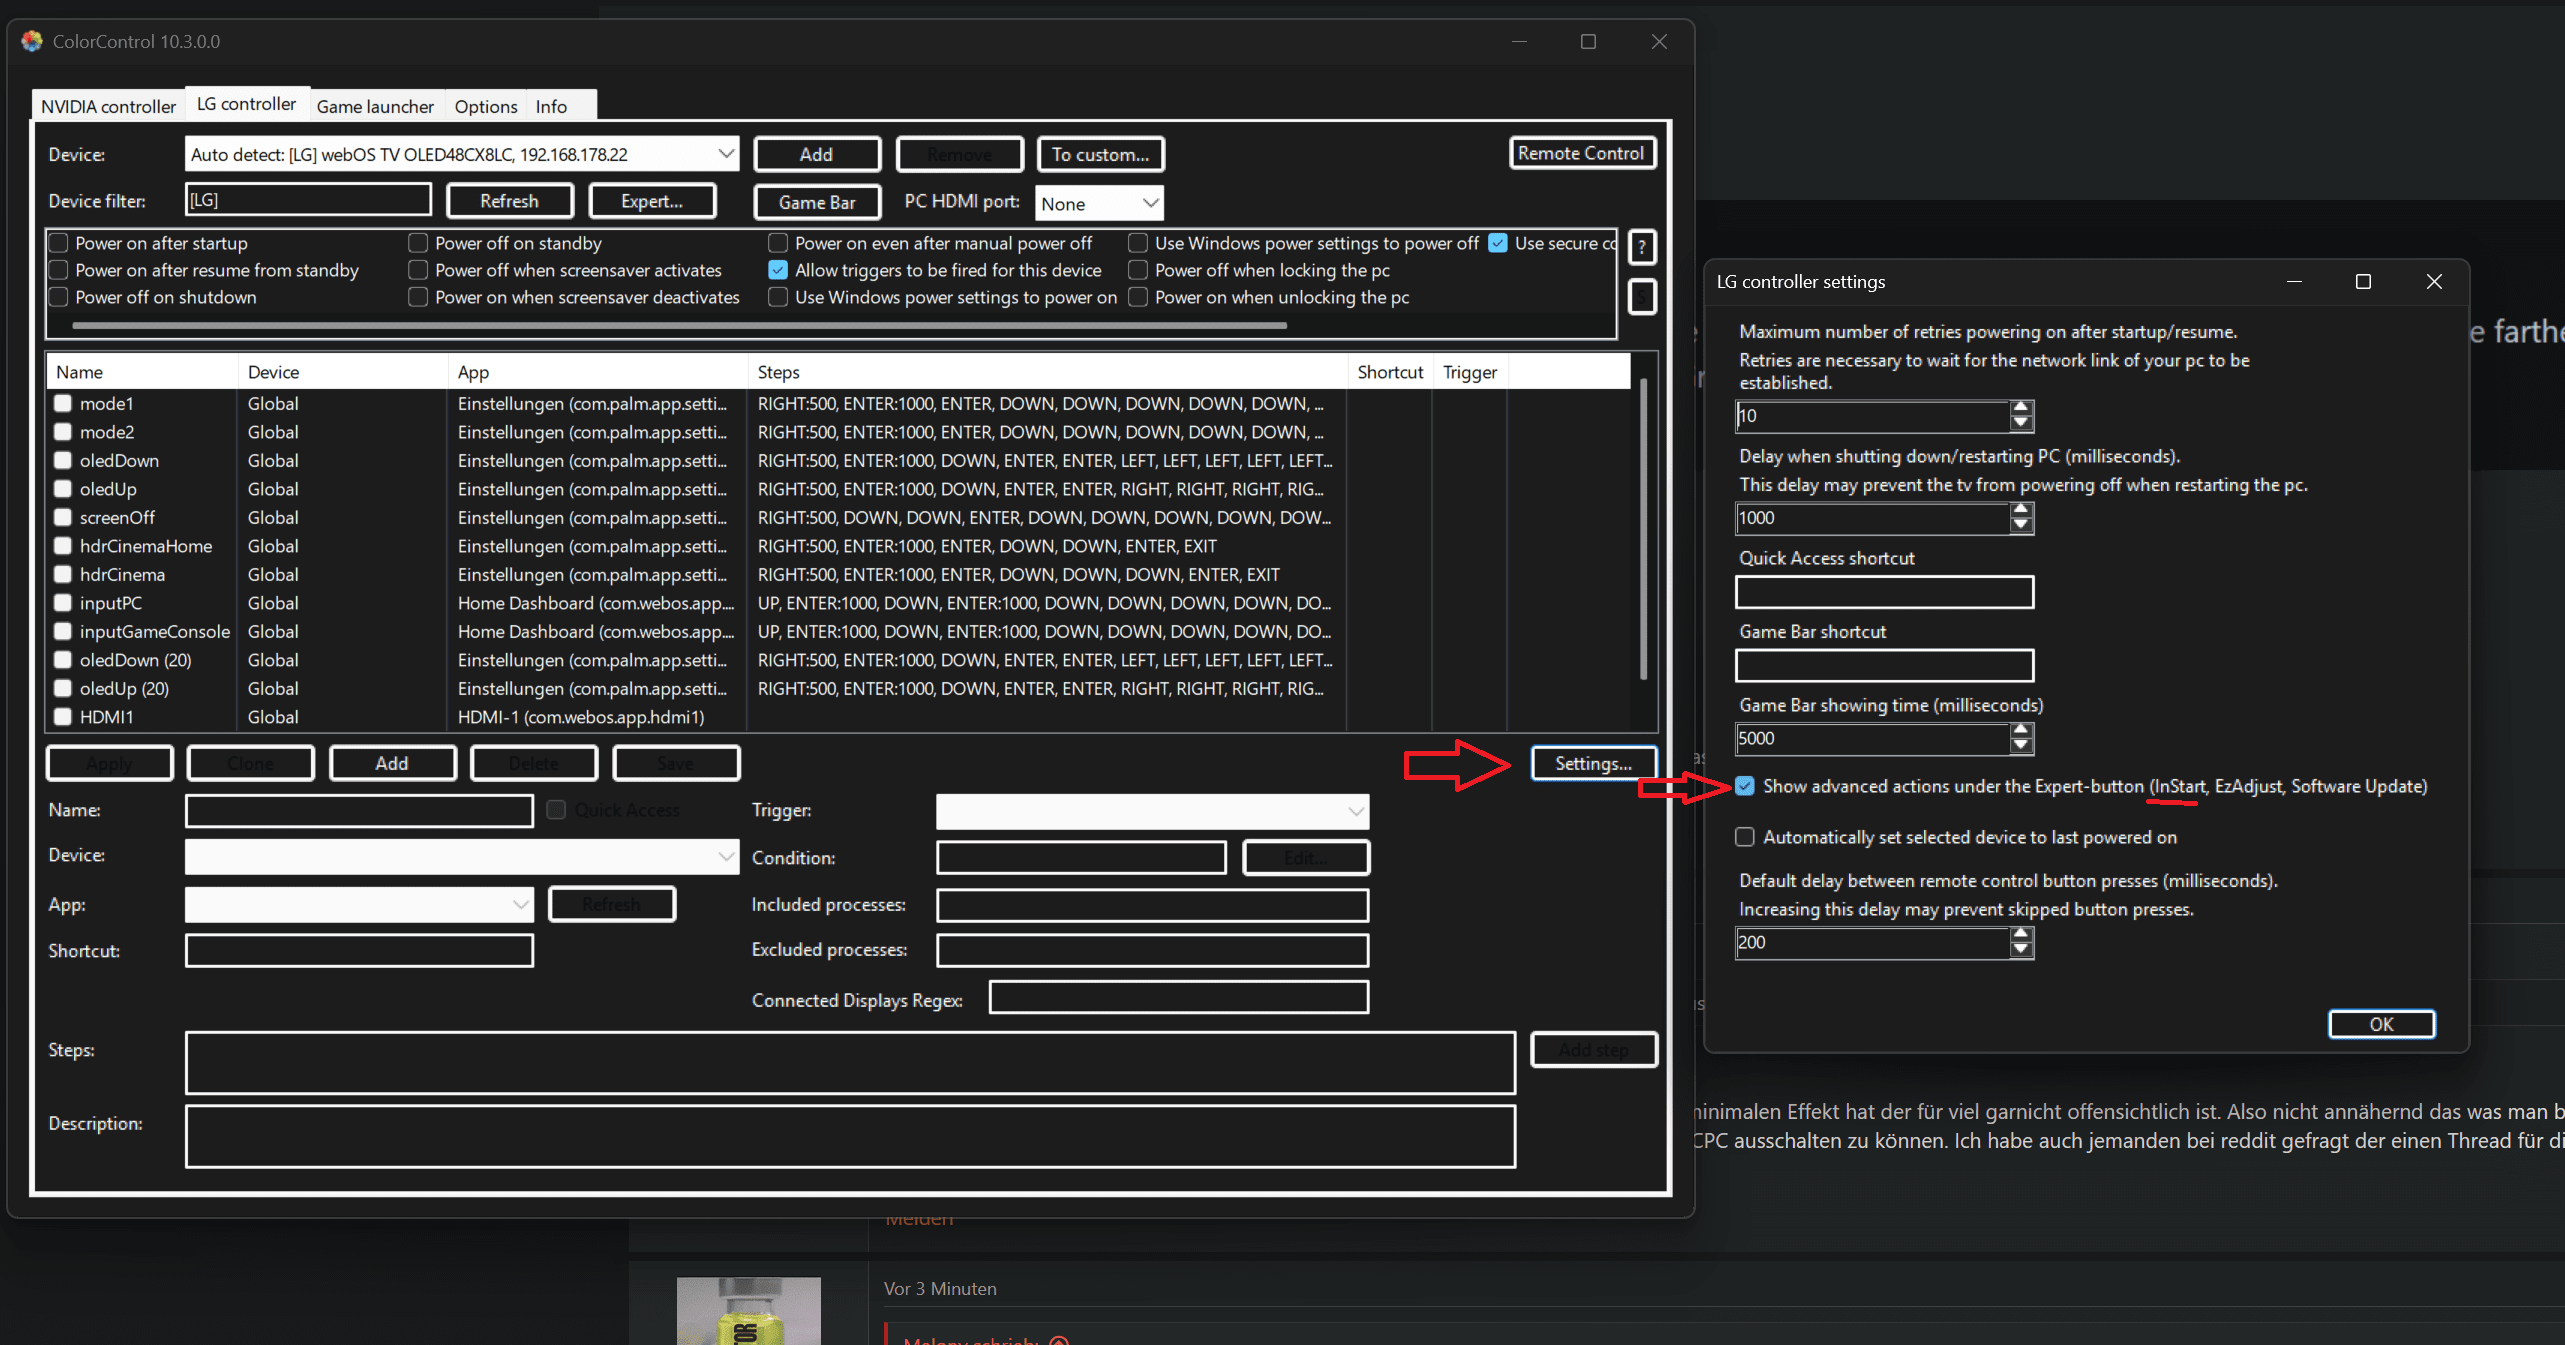Open the Remote Control

(x=1581, y=153)
